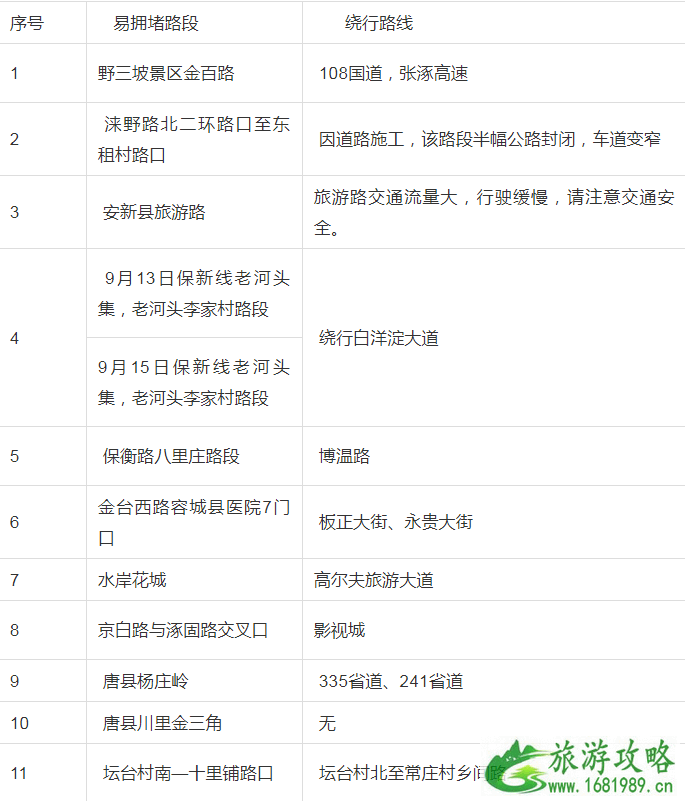Select the cell '唐县川里金三角'
The image size is (685, 801).
pos(194,723)
